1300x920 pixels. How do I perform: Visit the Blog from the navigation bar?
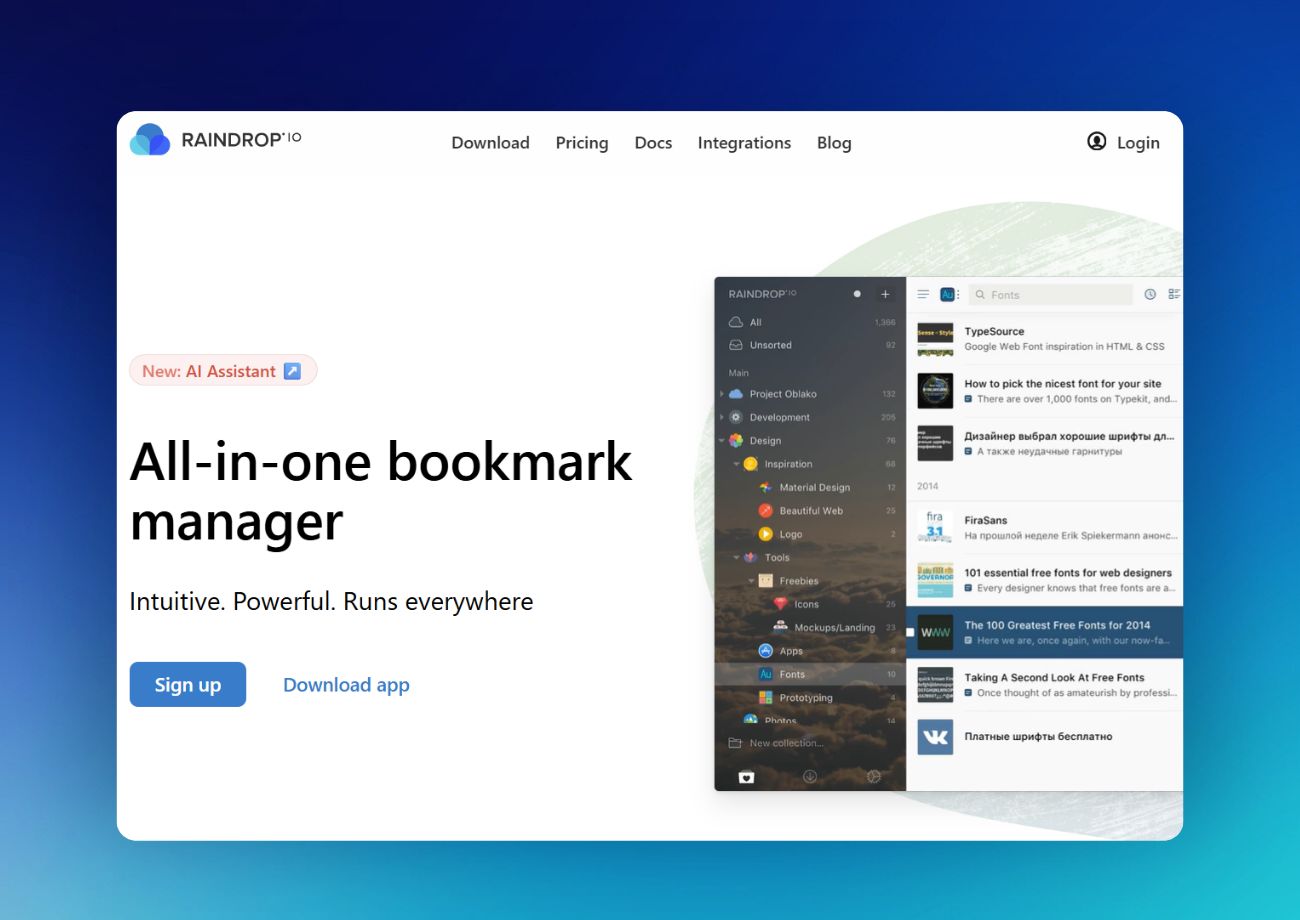[x=834, y=143]
